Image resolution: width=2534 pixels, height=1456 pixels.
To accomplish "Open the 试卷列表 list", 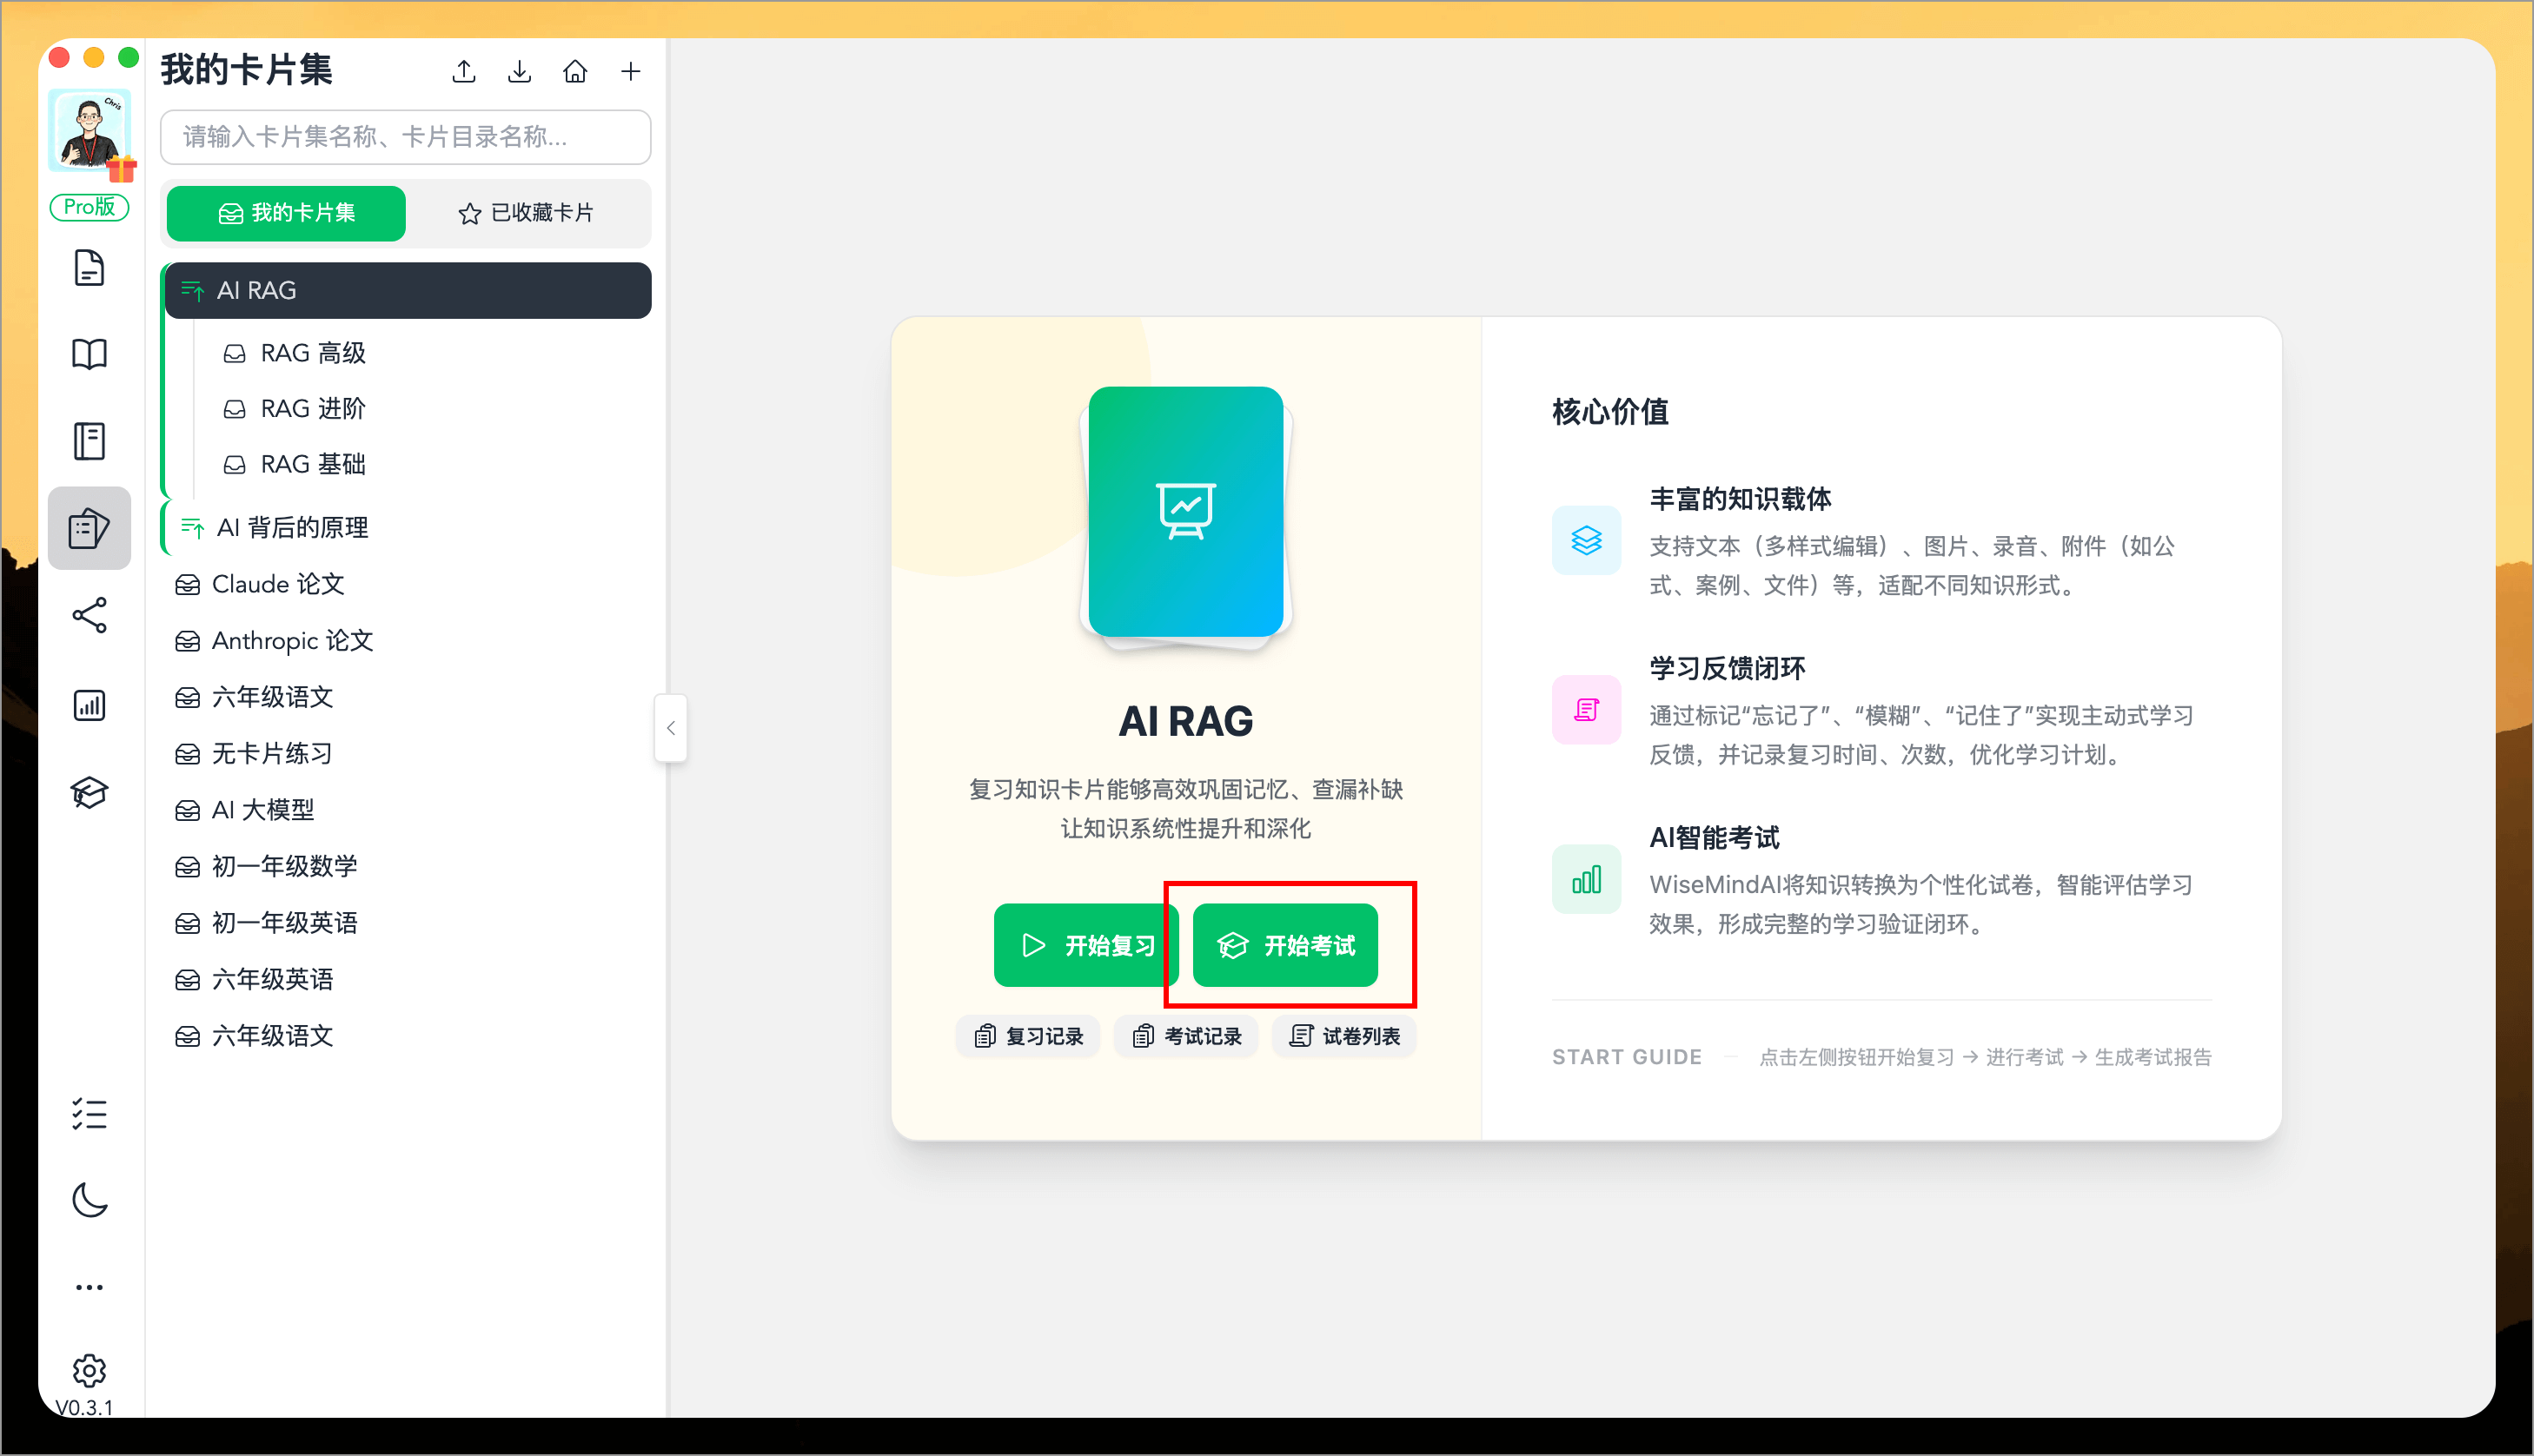I will pyautogui.click(x=1343, y=1036).
